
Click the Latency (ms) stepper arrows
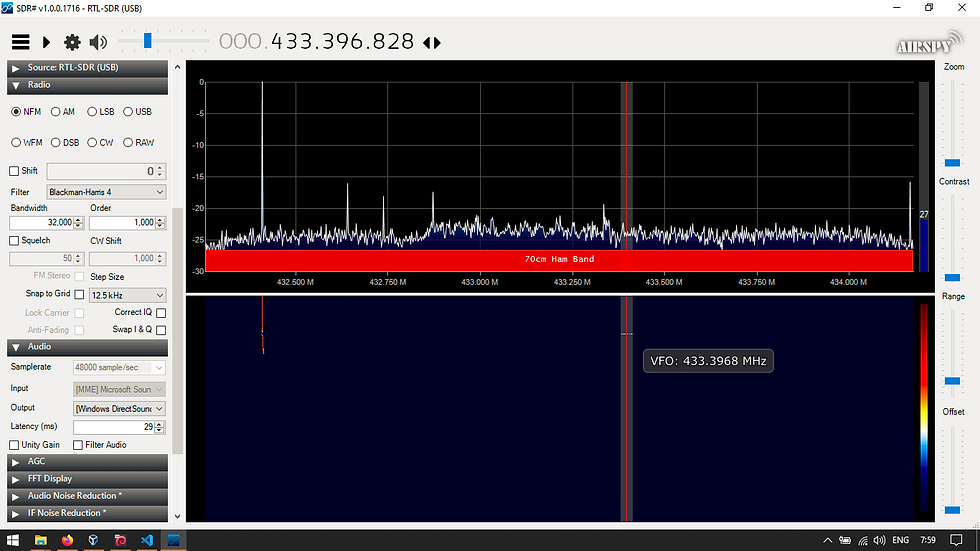tap(159, 427)
